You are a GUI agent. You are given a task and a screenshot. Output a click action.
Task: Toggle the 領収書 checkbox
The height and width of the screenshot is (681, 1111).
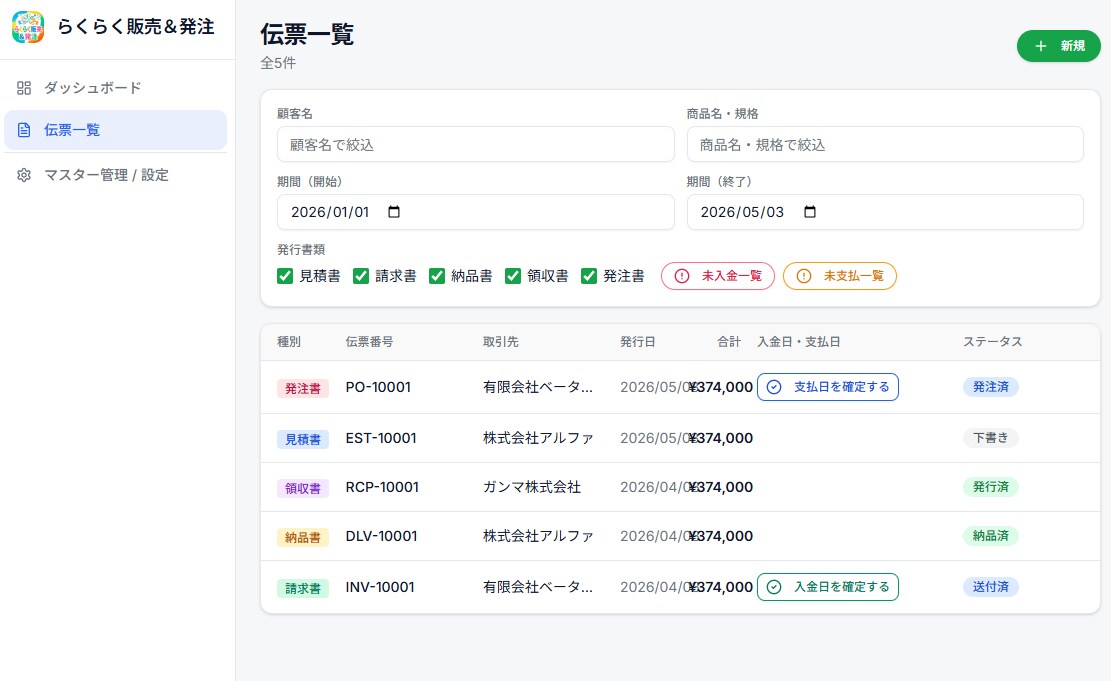tap(512, 276)
